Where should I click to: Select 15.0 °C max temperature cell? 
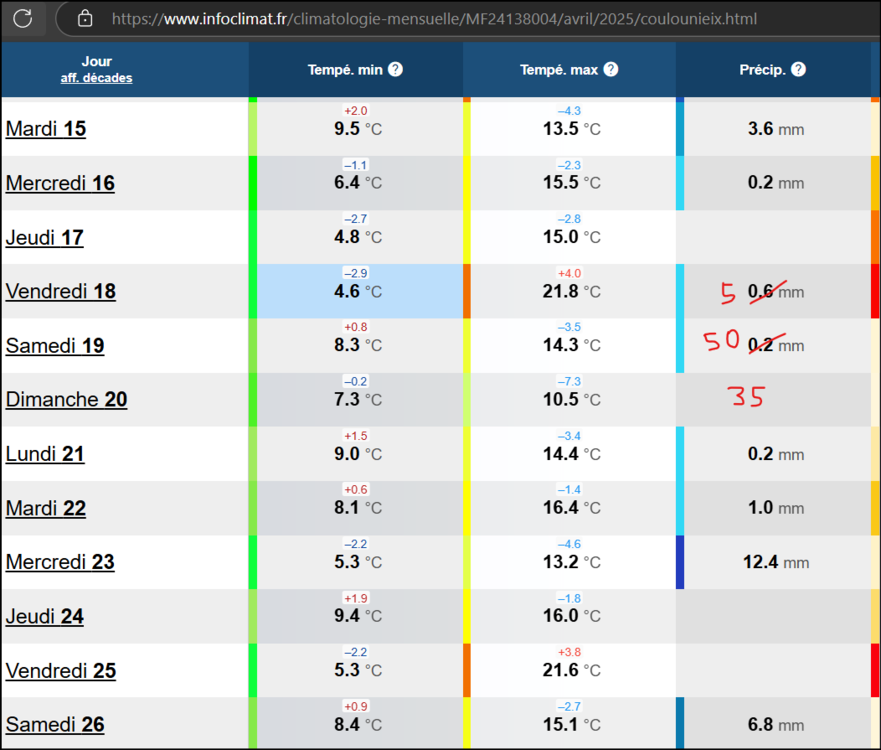571,237
